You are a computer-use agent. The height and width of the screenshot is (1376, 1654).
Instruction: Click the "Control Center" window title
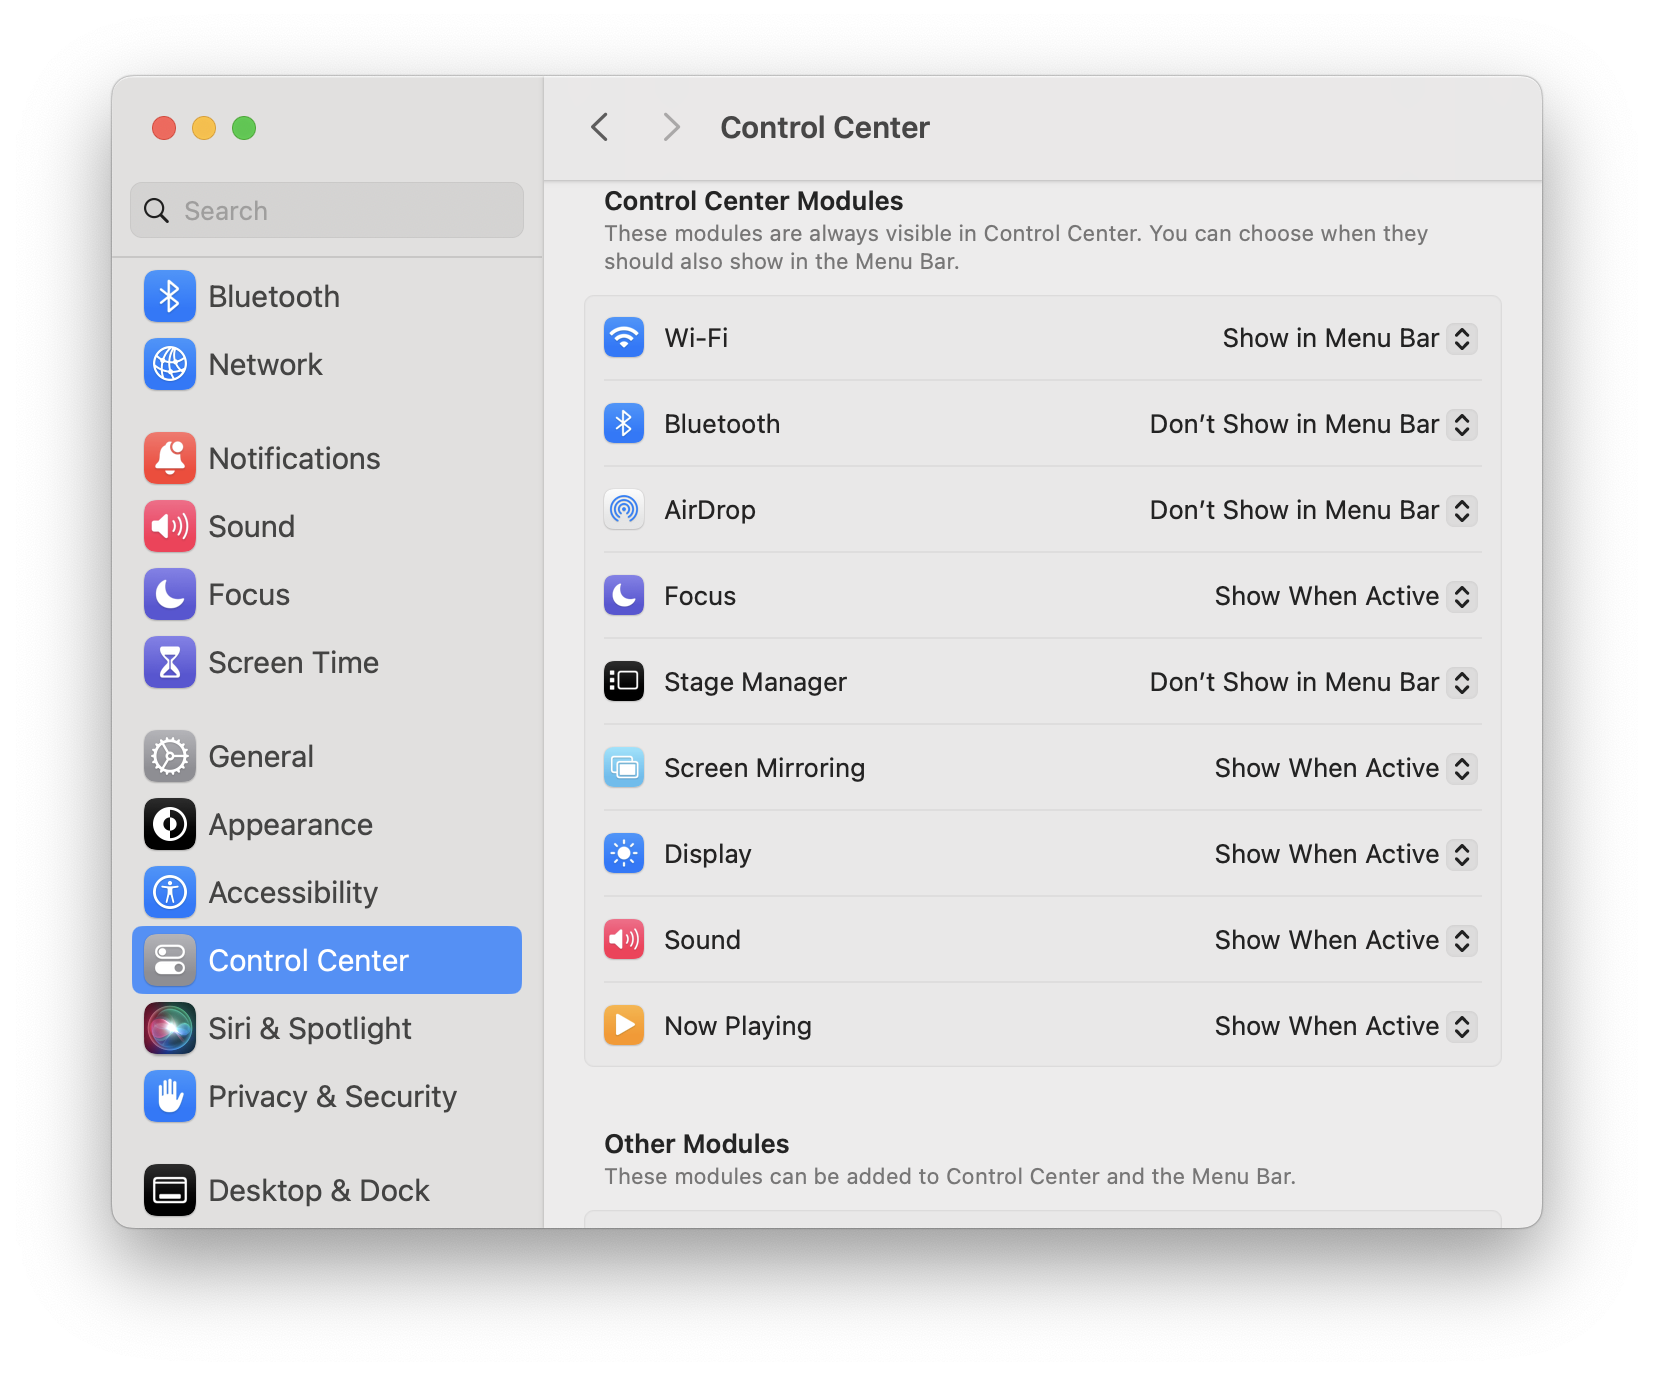coord(825,127)
